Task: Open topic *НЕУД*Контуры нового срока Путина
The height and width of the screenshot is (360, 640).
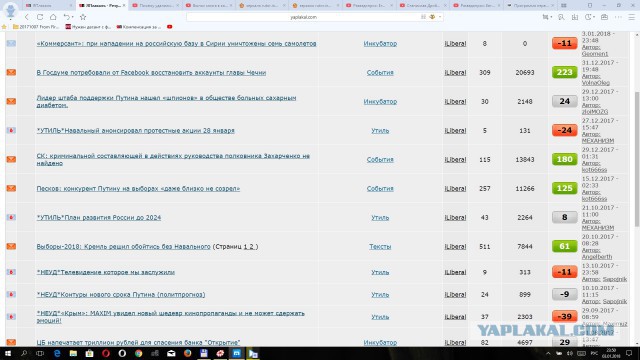Action: [120, 294]
